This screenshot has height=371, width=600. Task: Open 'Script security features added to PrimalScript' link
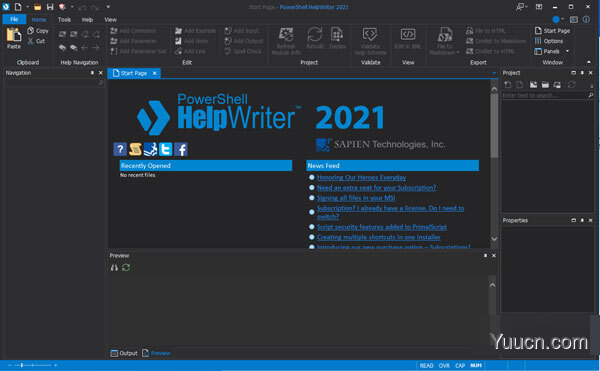382,227
